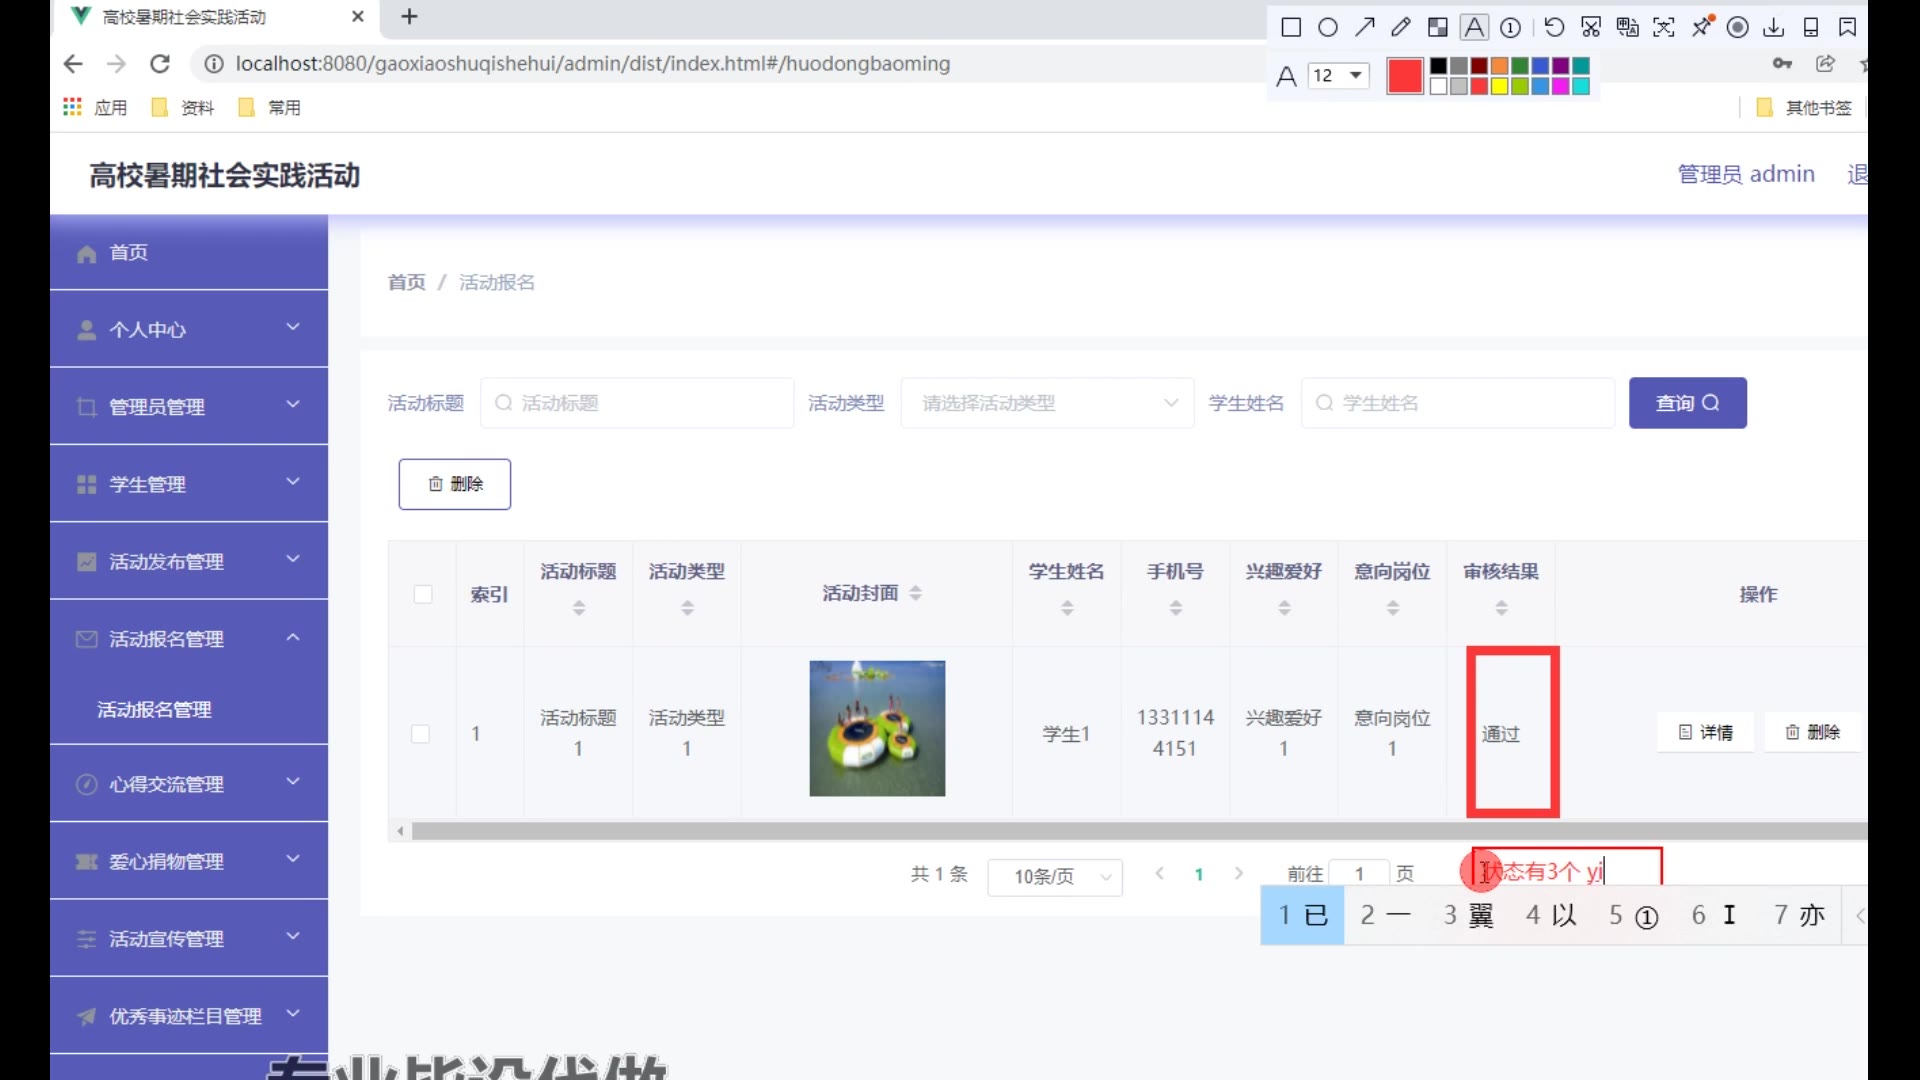Select the ellipse annotation tool
This screenshot has width=1920, height=1080.
[x=1328, y=28]
